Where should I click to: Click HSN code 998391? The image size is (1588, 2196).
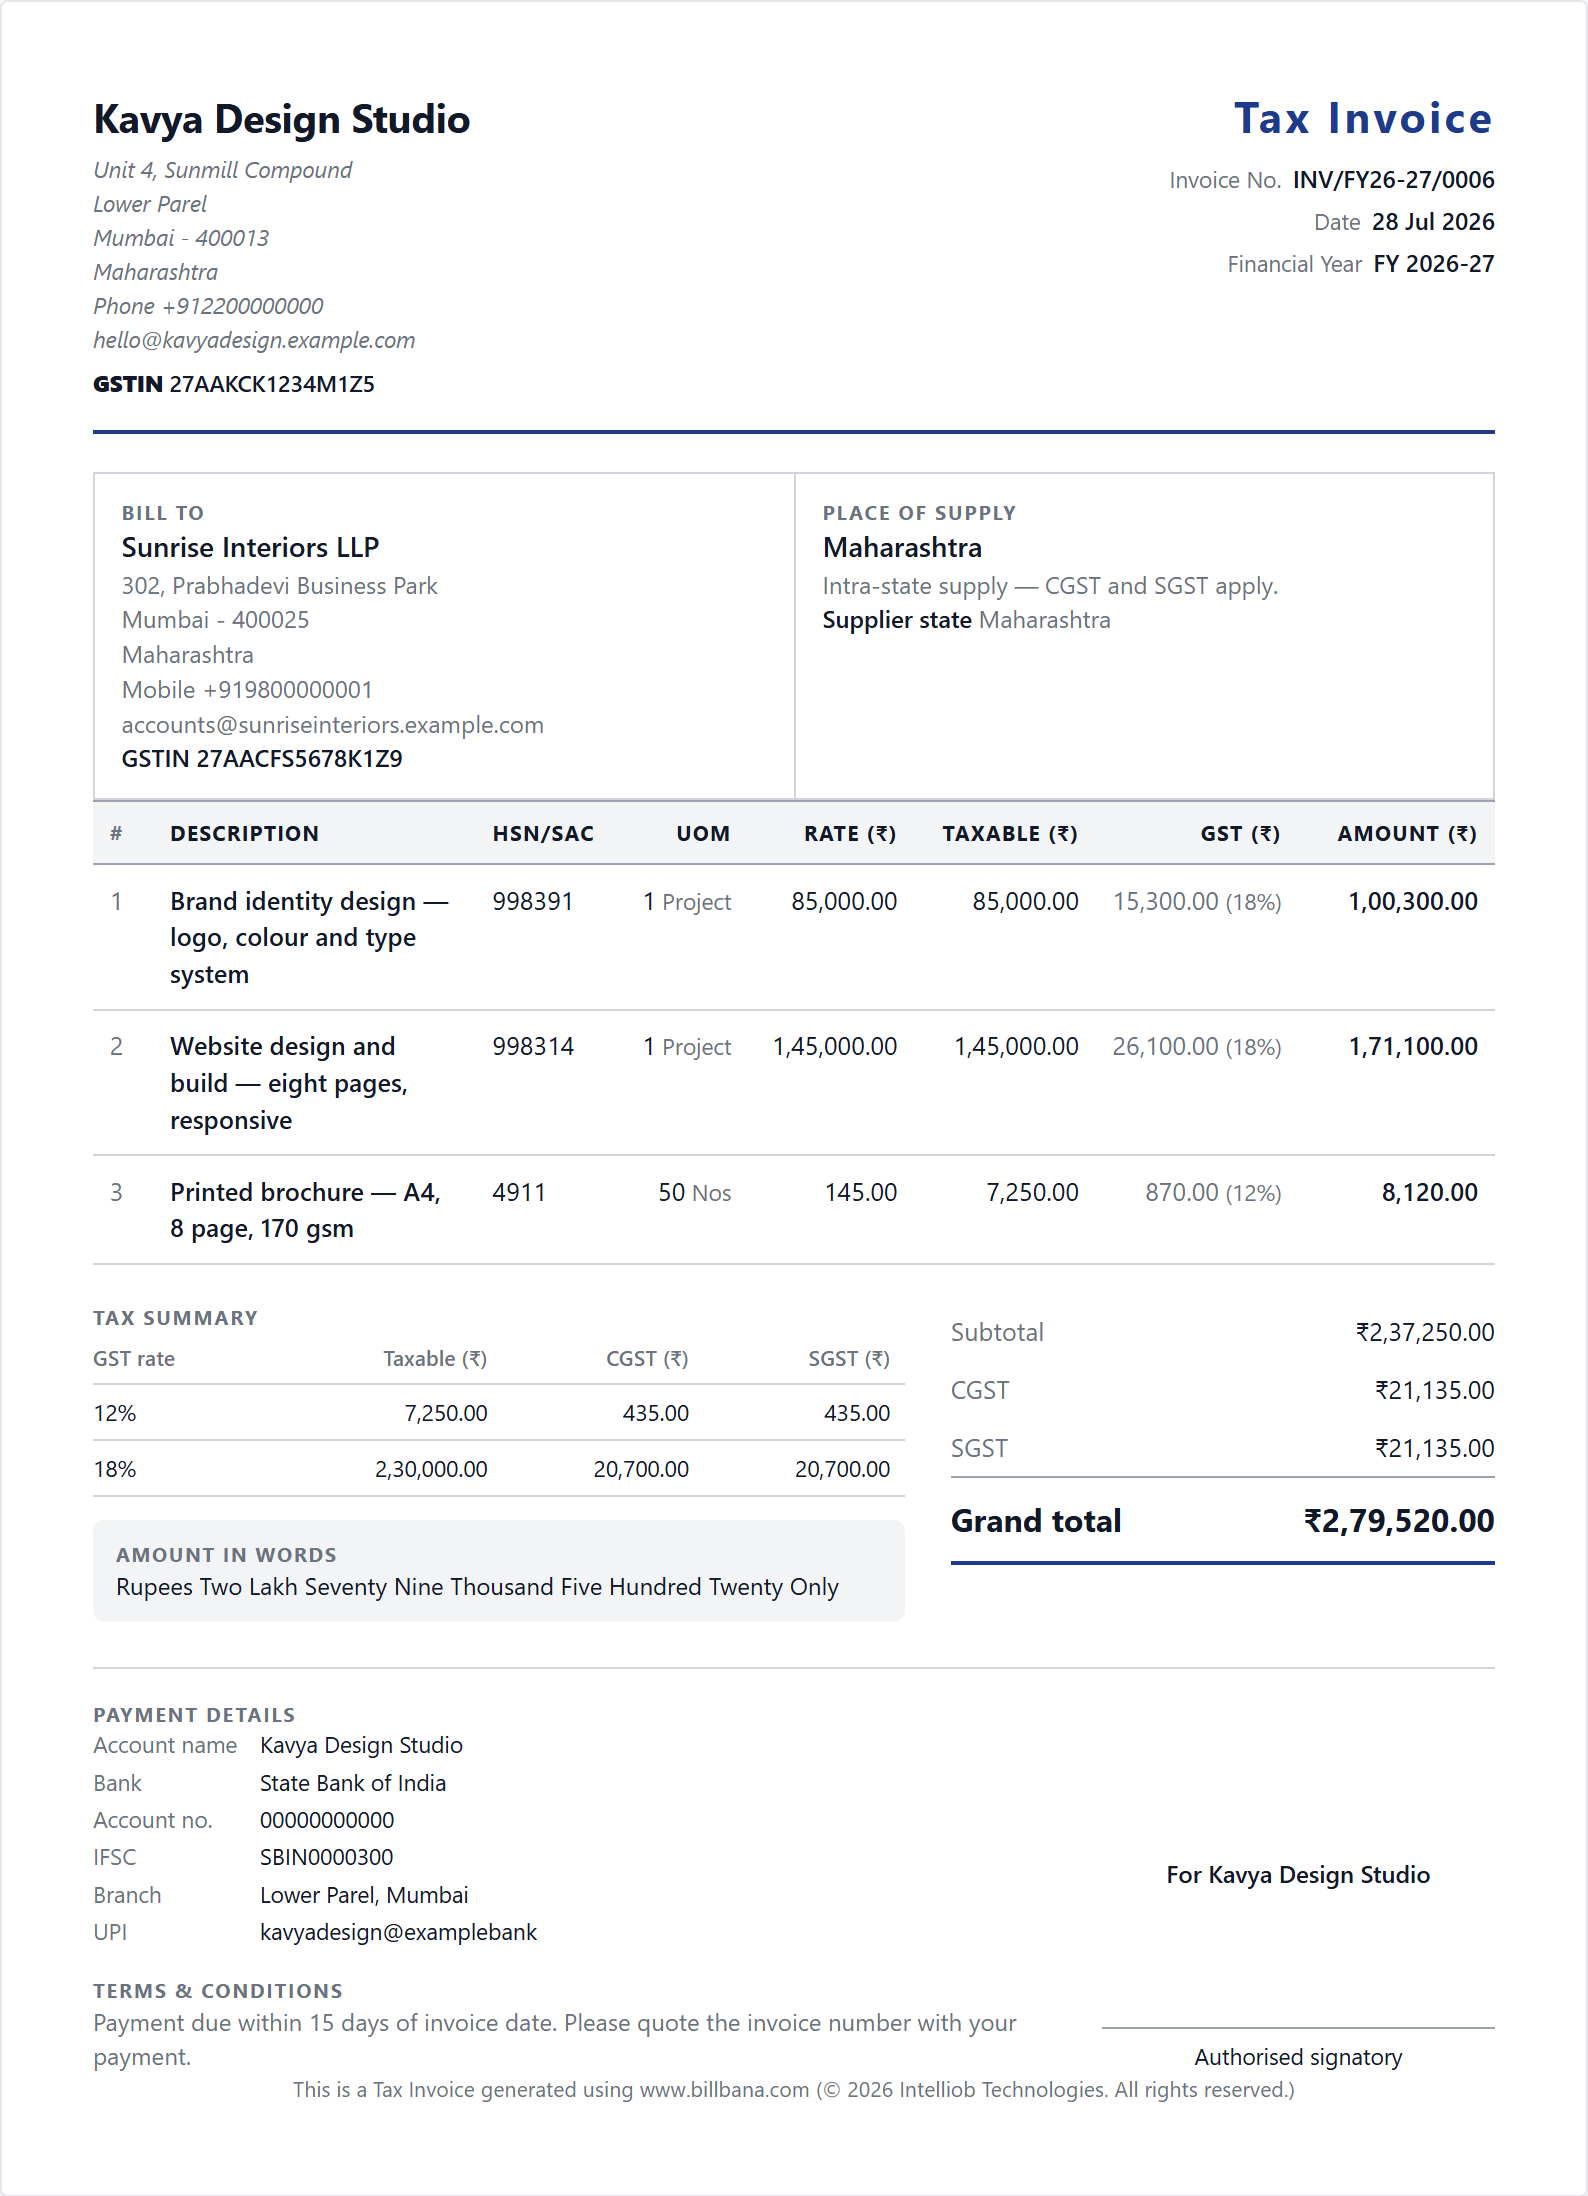pyautogui.click(x=532, y=902)
